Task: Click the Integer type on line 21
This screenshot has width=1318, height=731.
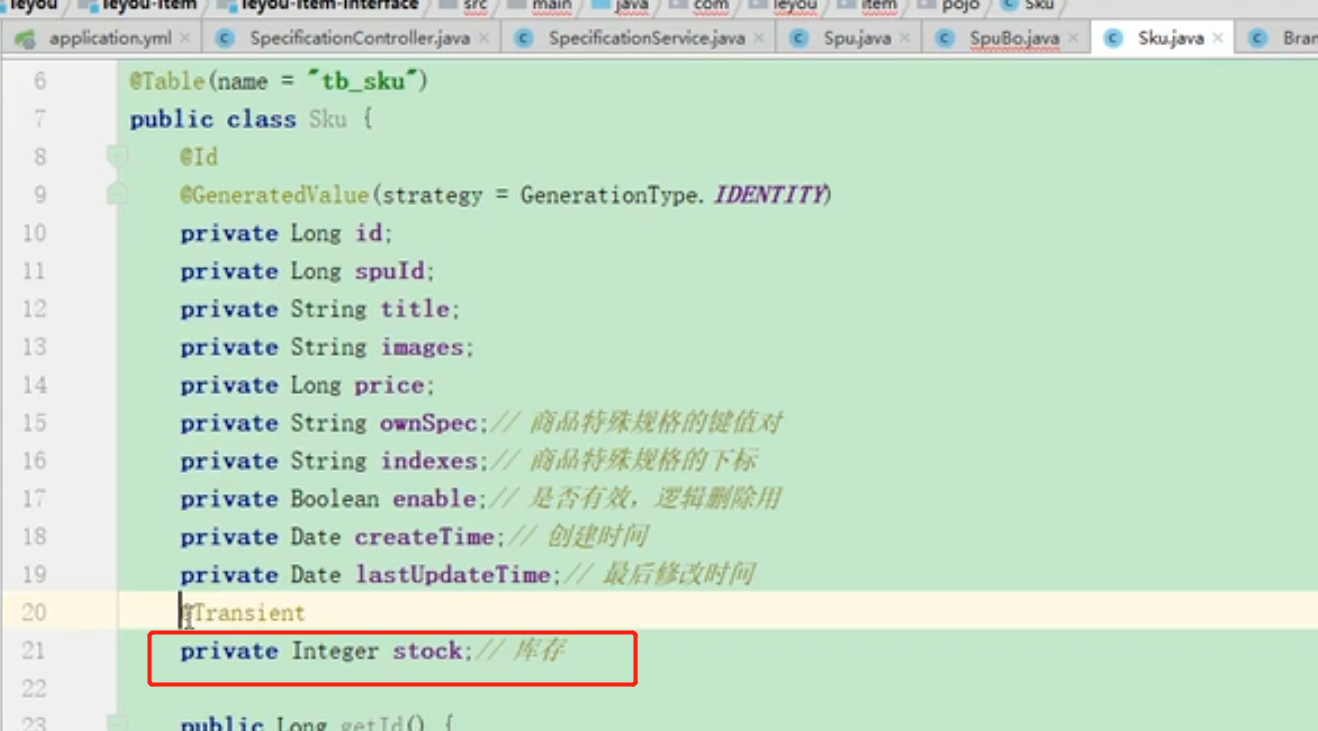Action: pyautogui.click(x=335, y=651)
